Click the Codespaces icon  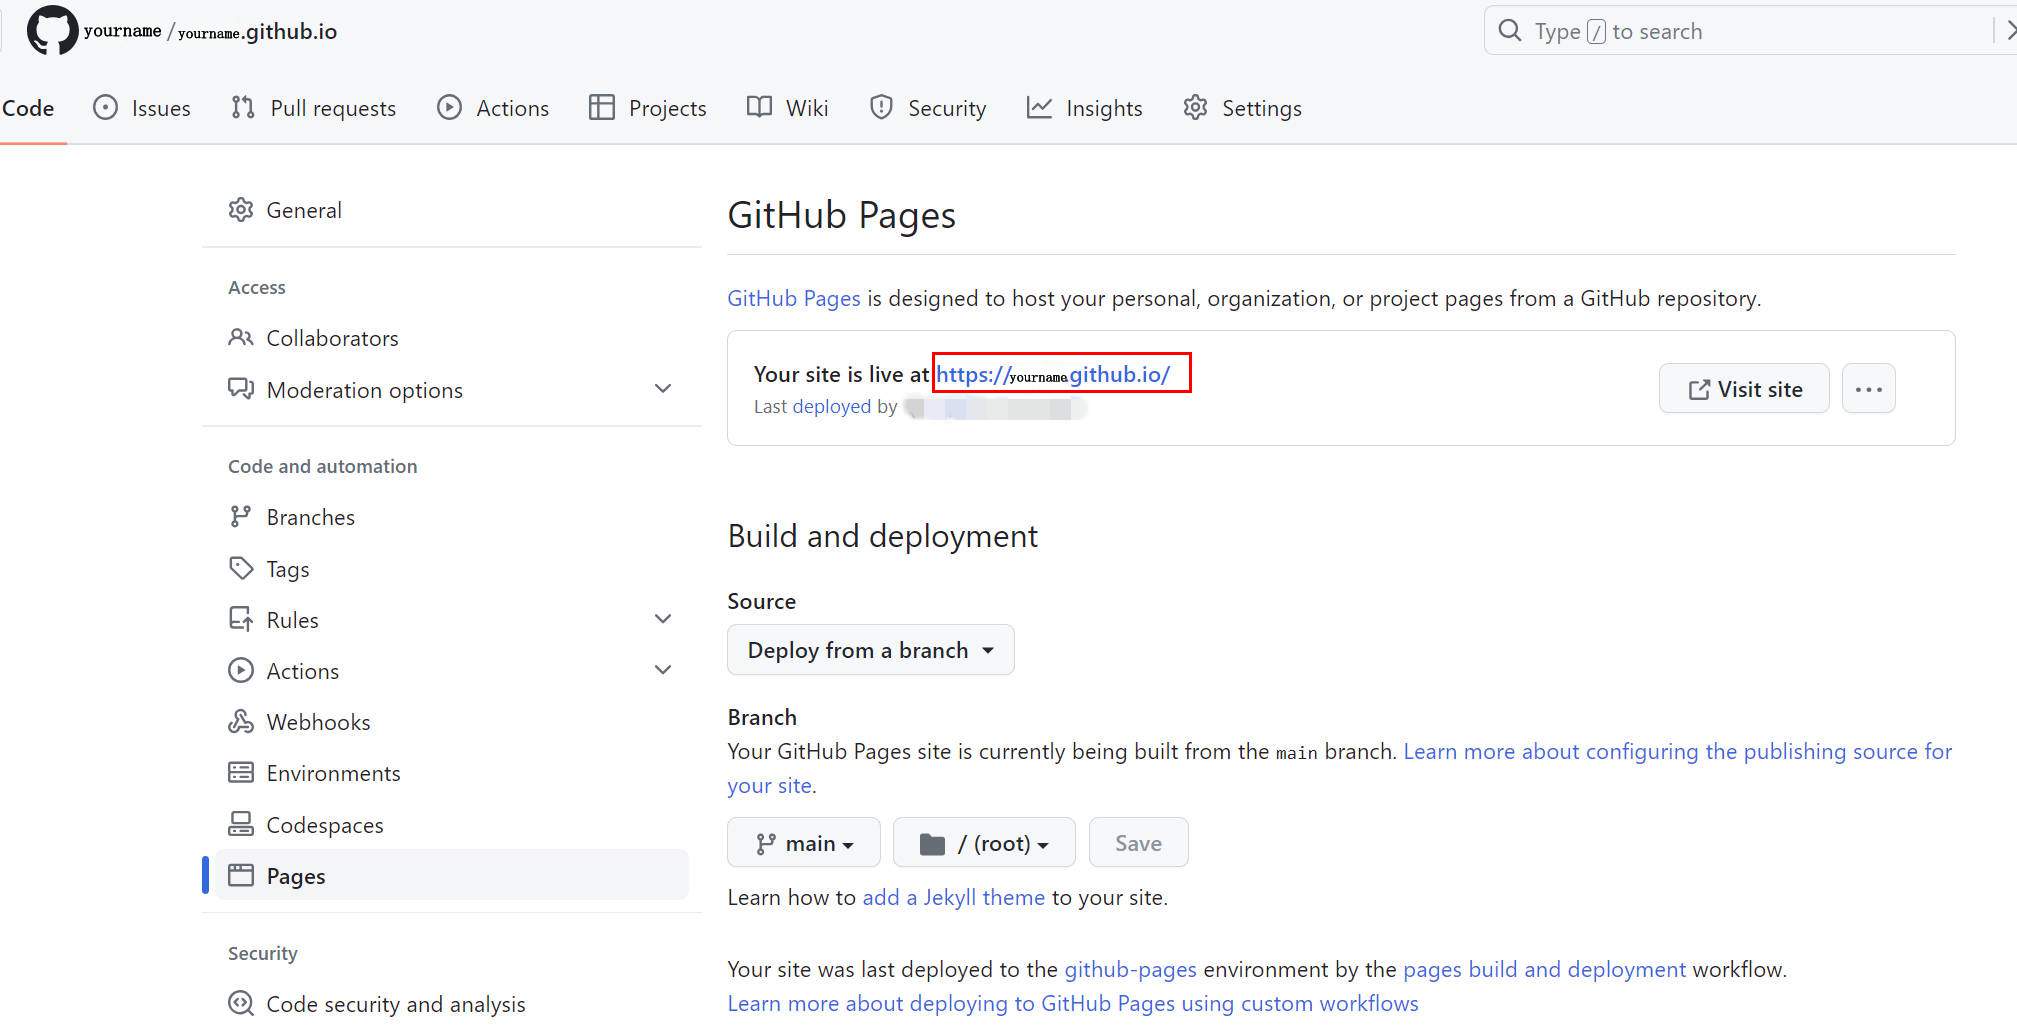click(x=241, y=824)
